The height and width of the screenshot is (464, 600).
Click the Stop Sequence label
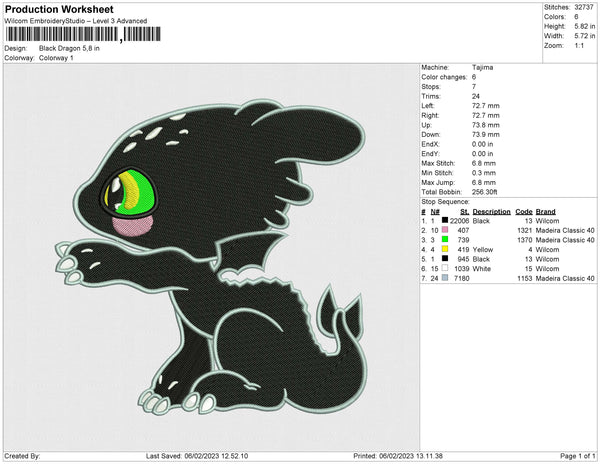(x=445, y=202)
